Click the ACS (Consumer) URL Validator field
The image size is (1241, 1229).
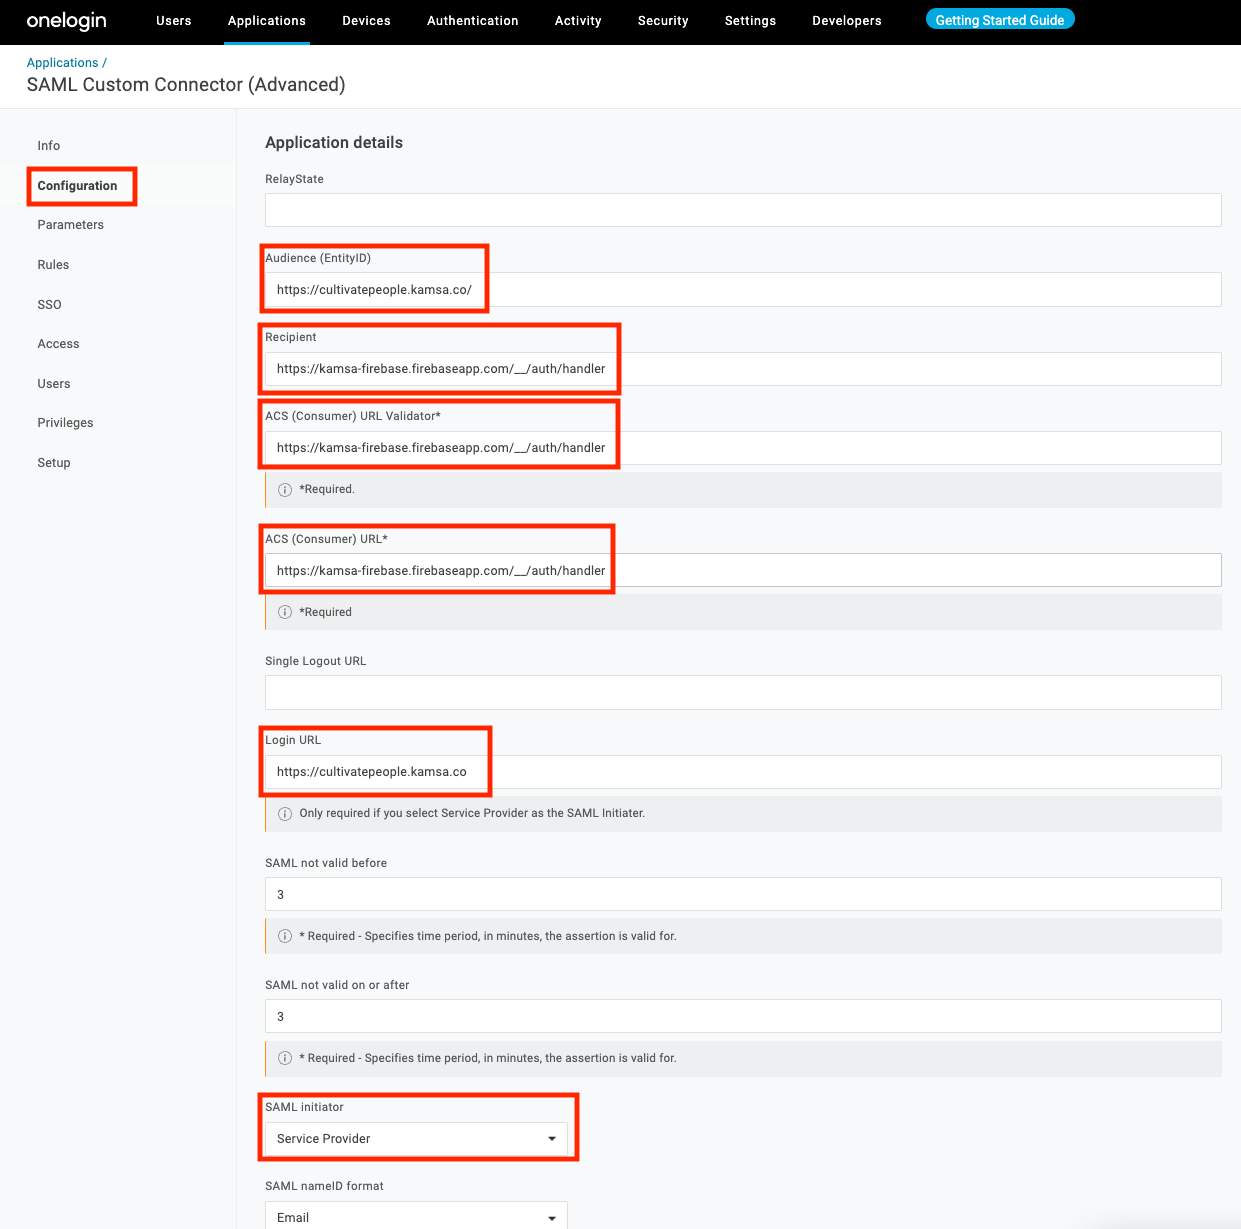pyautogui.click(x=743, y=448)
